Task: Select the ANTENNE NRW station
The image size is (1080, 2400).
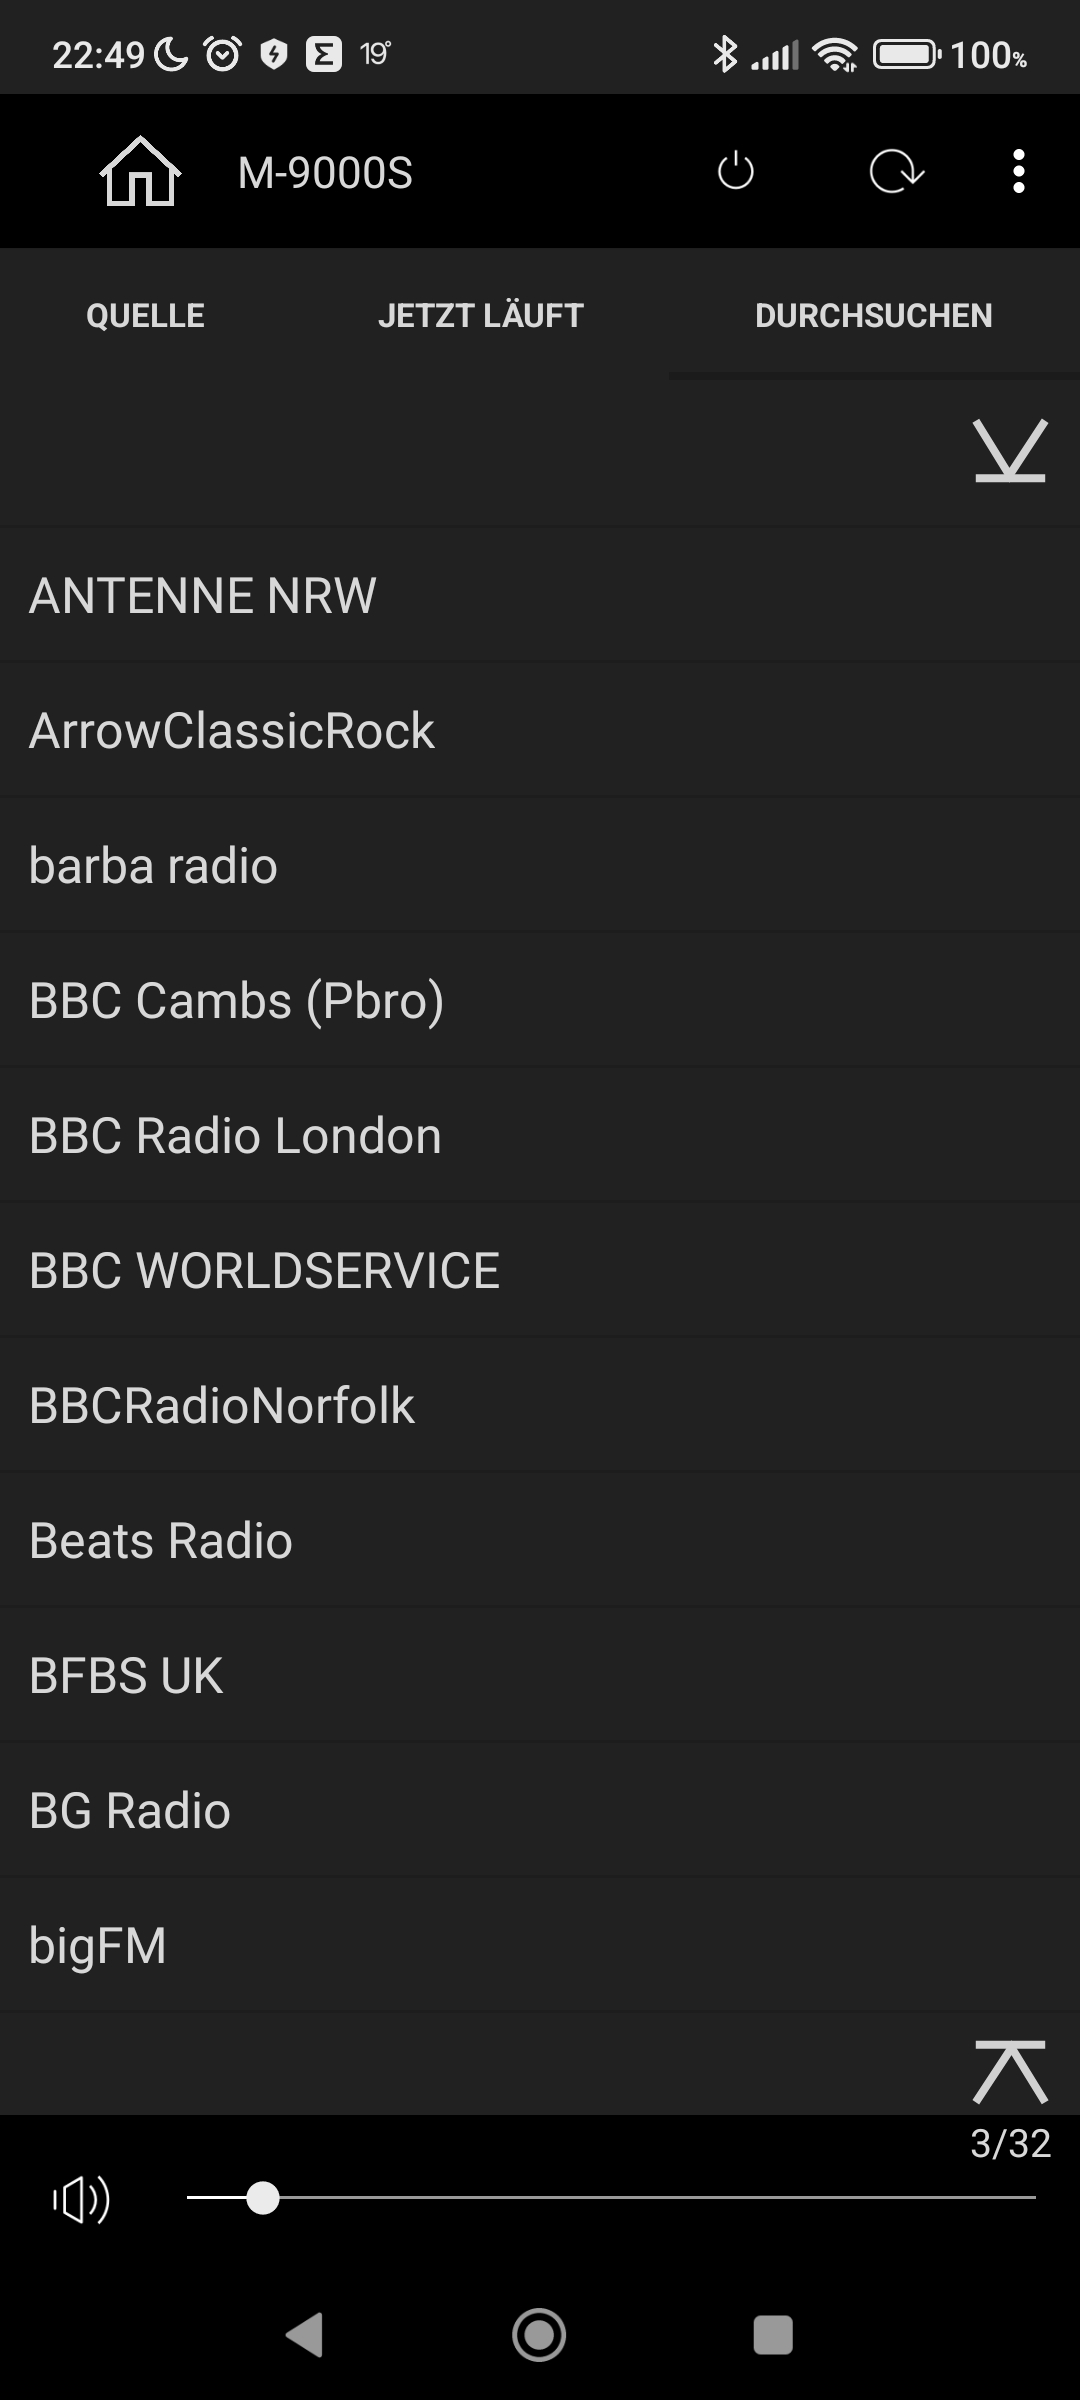Action: 540,596
